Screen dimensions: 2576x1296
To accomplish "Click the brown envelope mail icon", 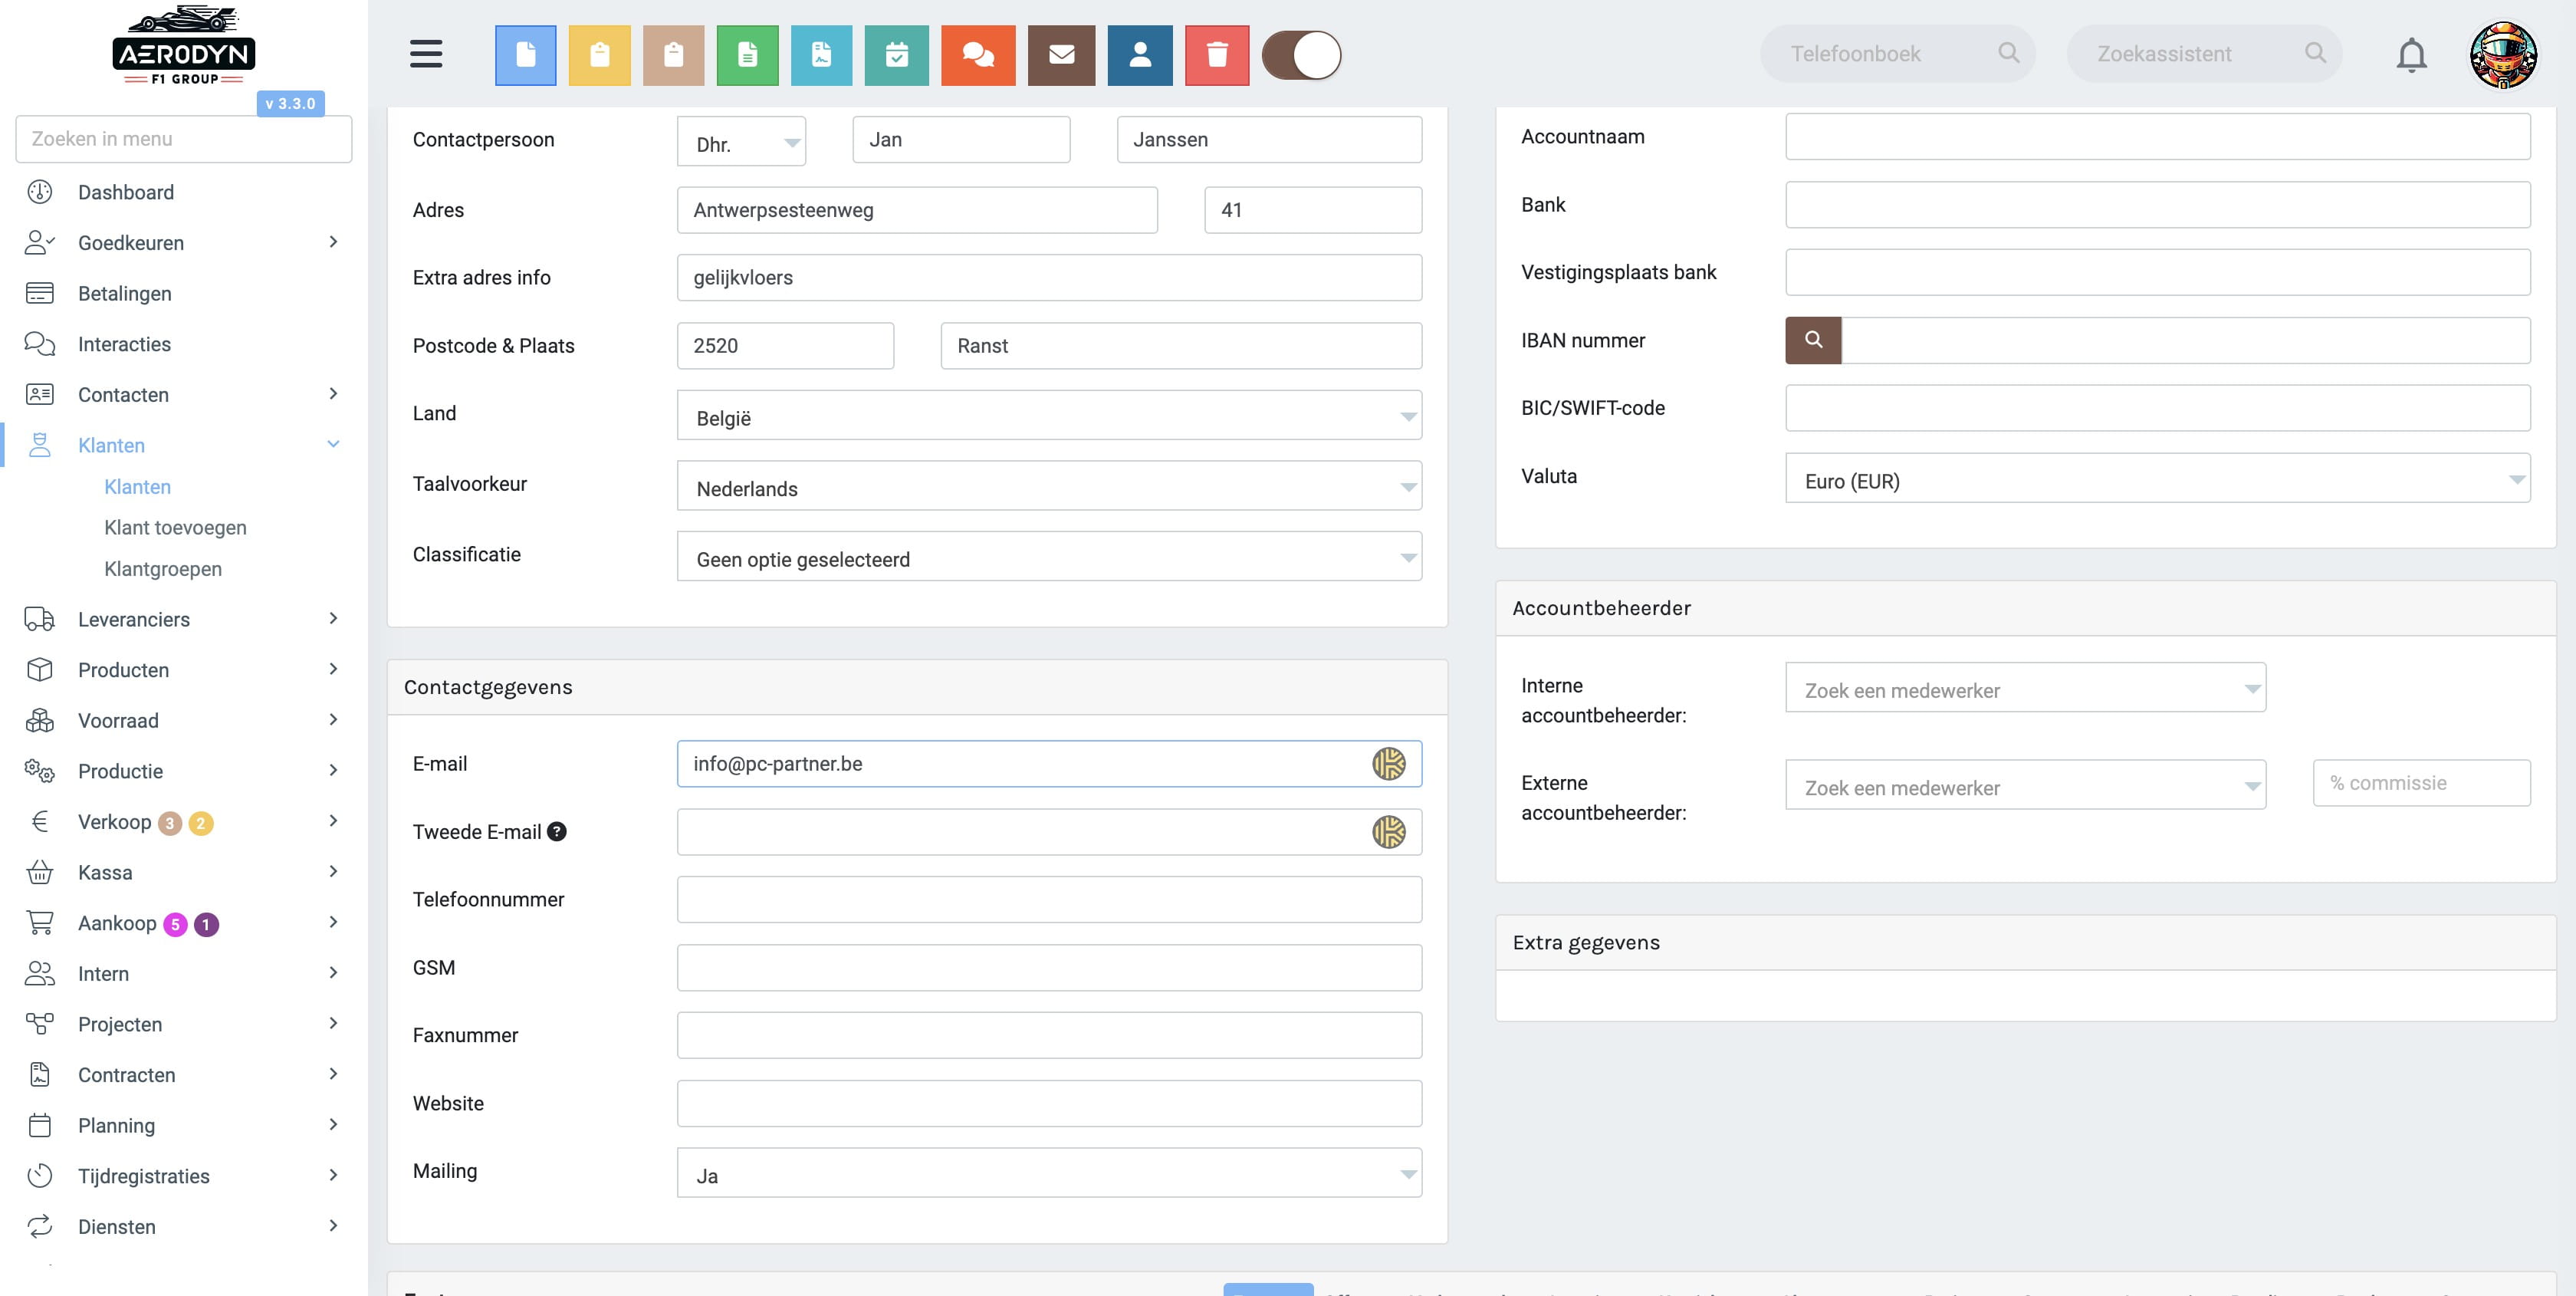I will (1062, 55).
